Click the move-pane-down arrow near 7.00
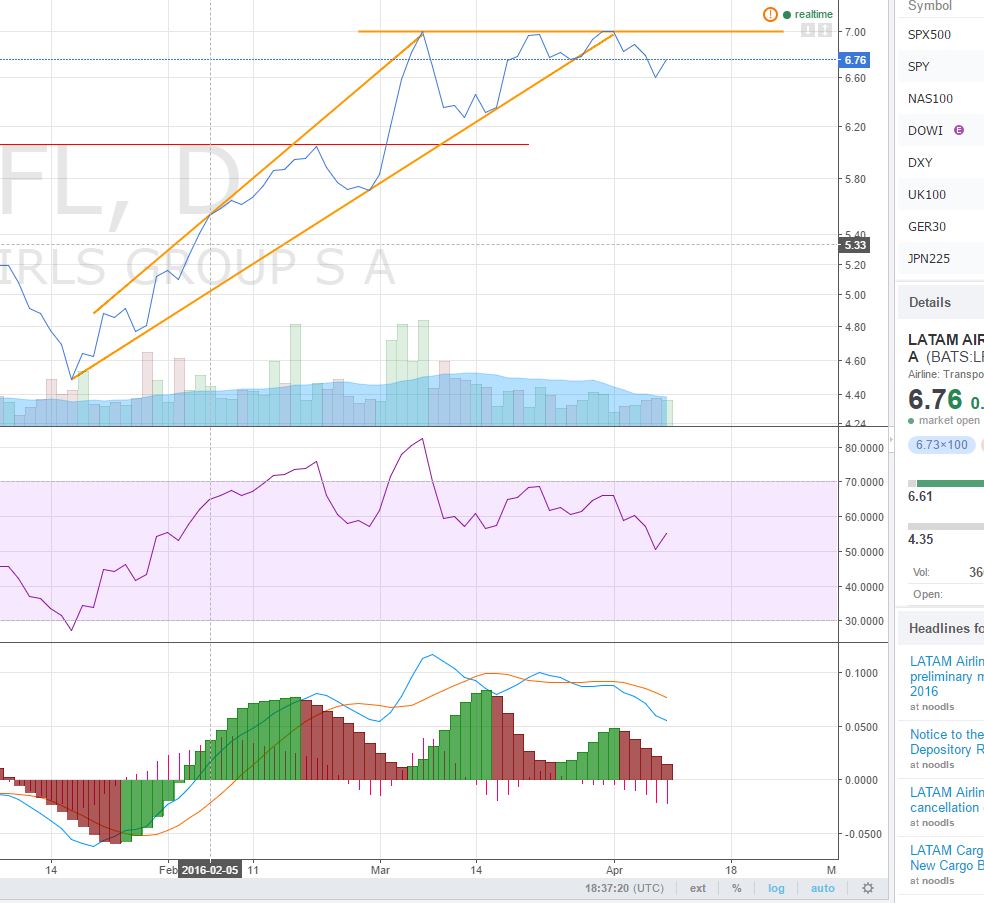Screen dimensions: 984x903 pos(810,29)
